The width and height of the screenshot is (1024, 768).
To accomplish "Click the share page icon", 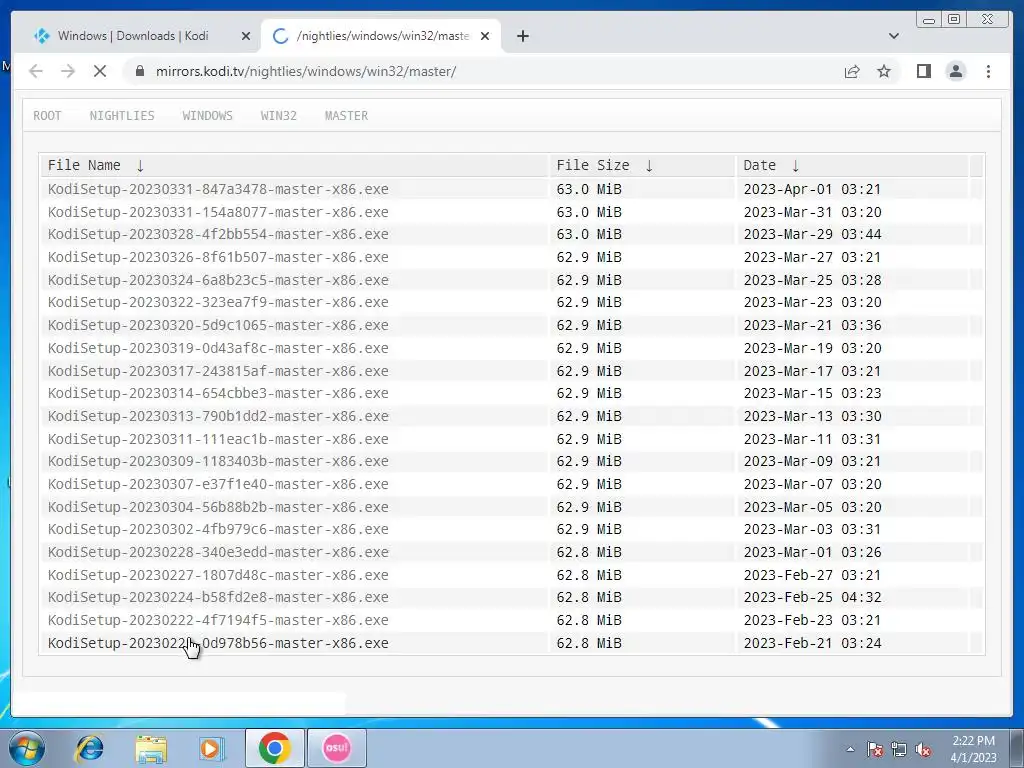I will 852,71.
